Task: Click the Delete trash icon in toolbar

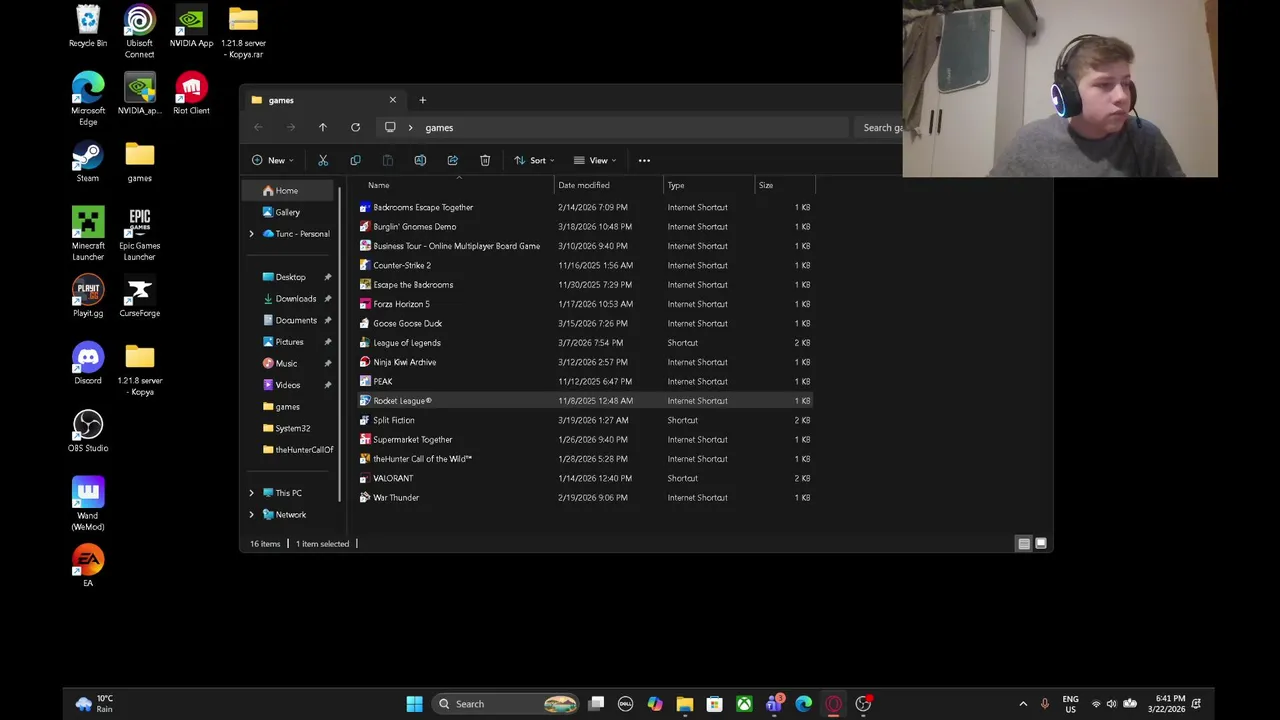Action: [x=485, y=160]
